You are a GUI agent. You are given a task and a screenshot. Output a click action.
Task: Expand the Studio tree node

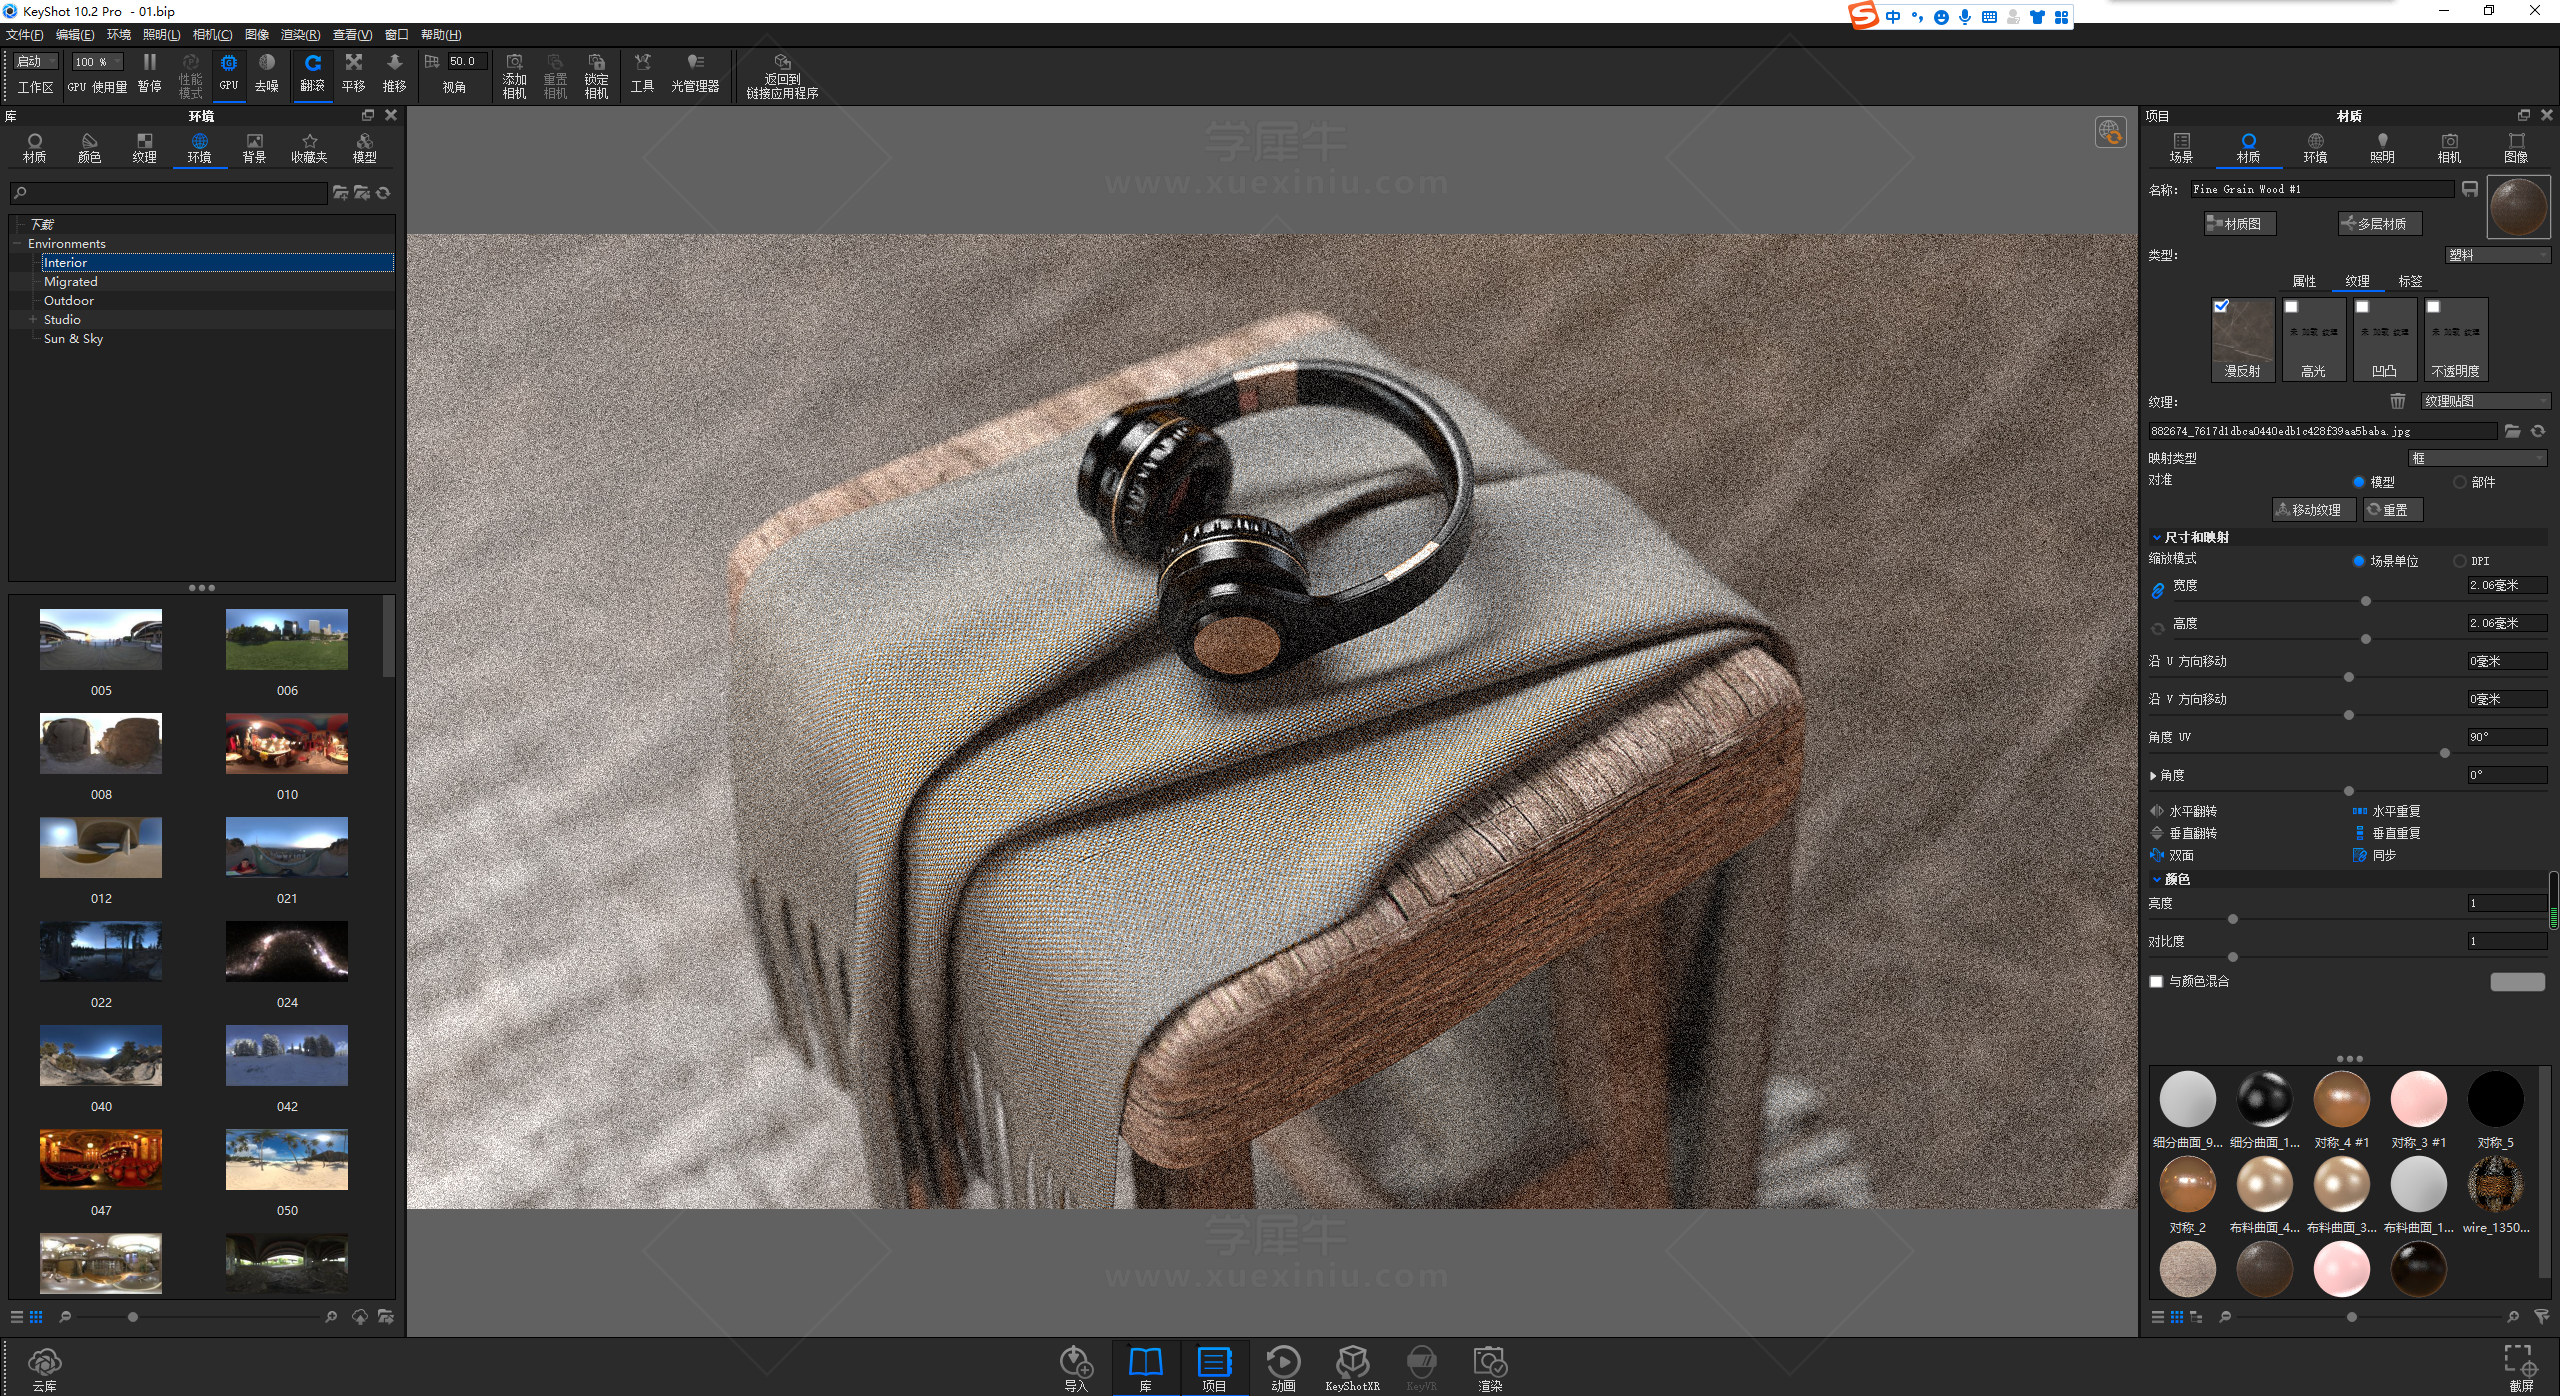click(33, 320)
